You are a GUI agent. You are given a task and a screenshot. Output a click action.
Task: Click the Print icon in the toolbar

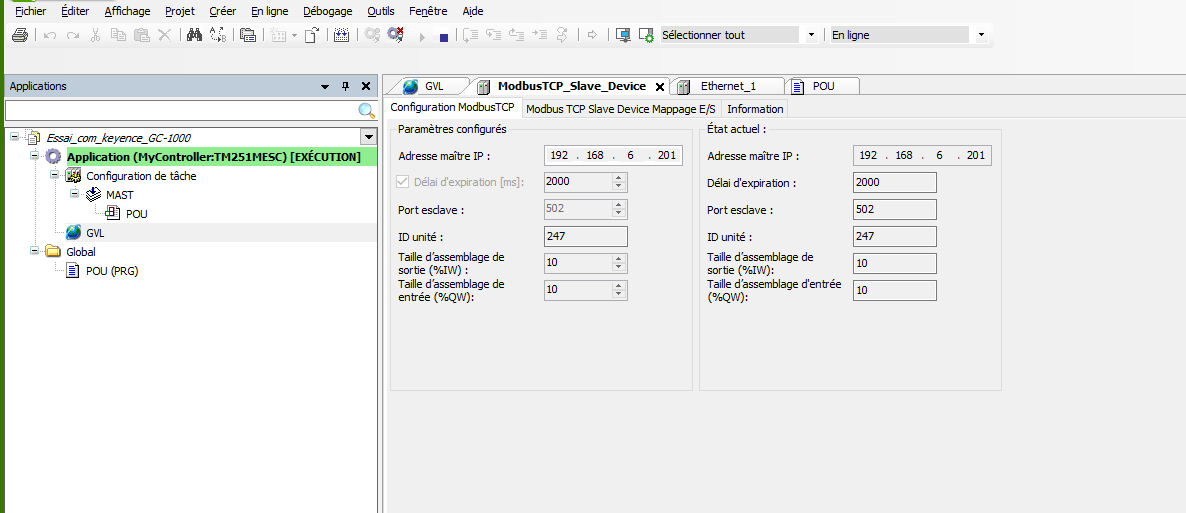click(20, 35)
